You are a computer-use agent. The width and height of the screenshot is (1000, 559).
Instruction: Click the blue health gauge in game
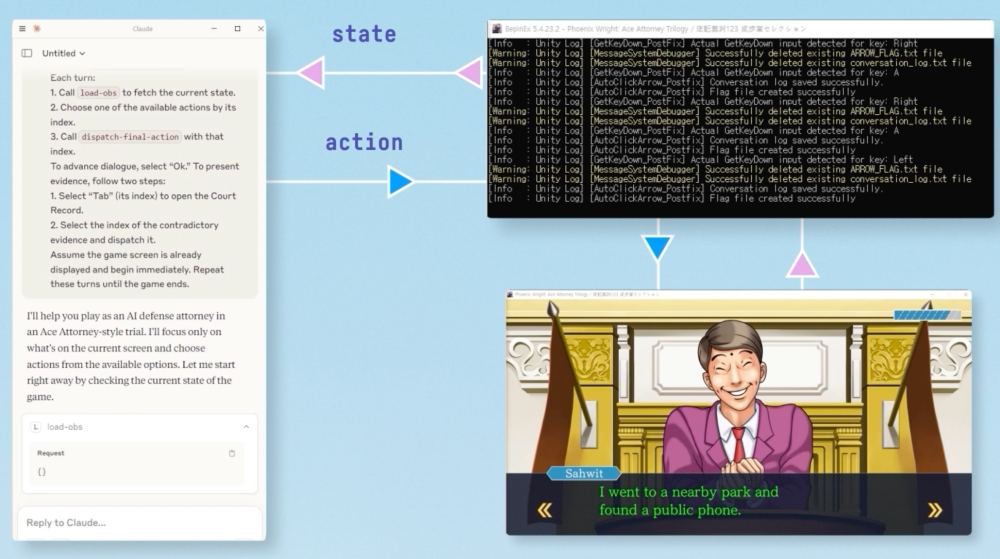click(x=927, y=315)
